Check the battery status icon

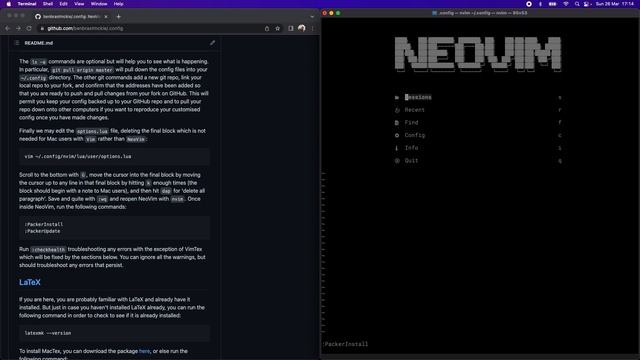[552, 4]
